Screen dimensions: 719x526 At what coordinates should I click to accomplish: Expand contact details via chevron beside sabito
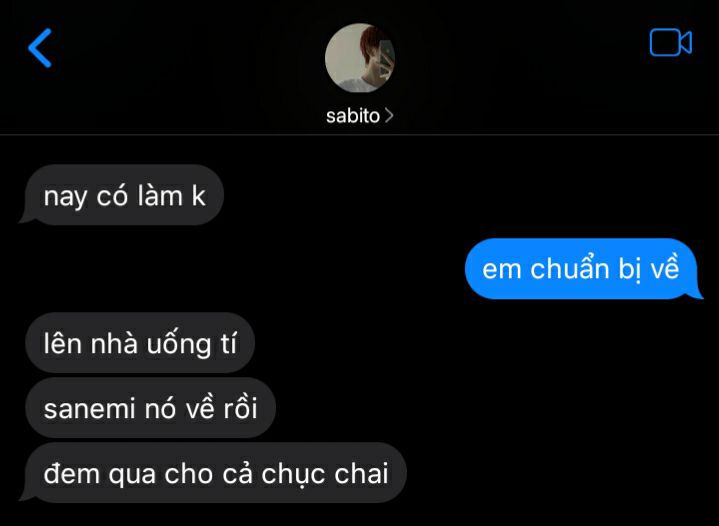coord(389,116)
